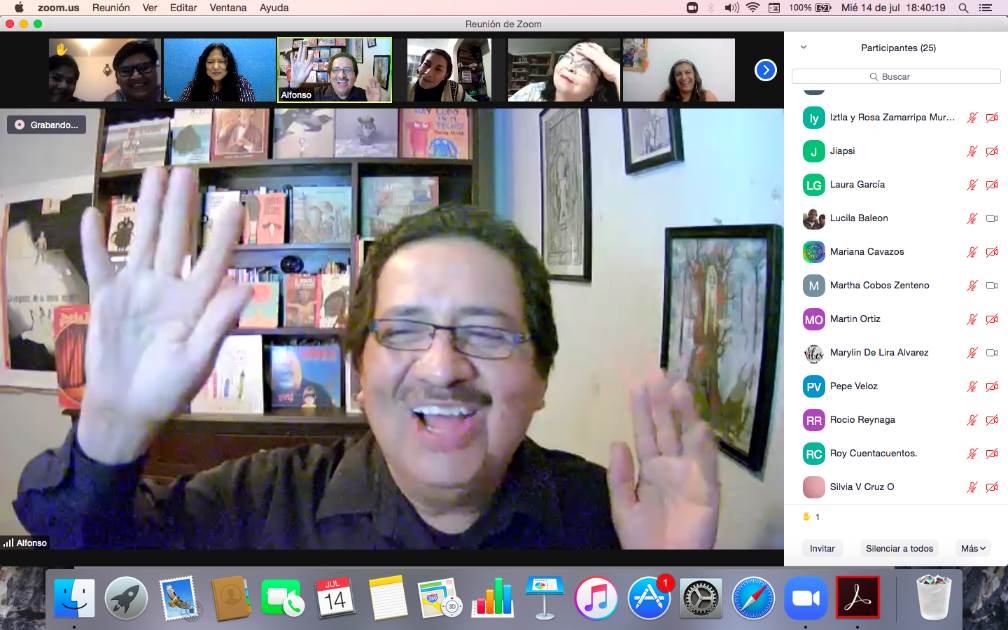Open the Reunión menu
Screen dimensions: 1008x630
tap(111, 7)
